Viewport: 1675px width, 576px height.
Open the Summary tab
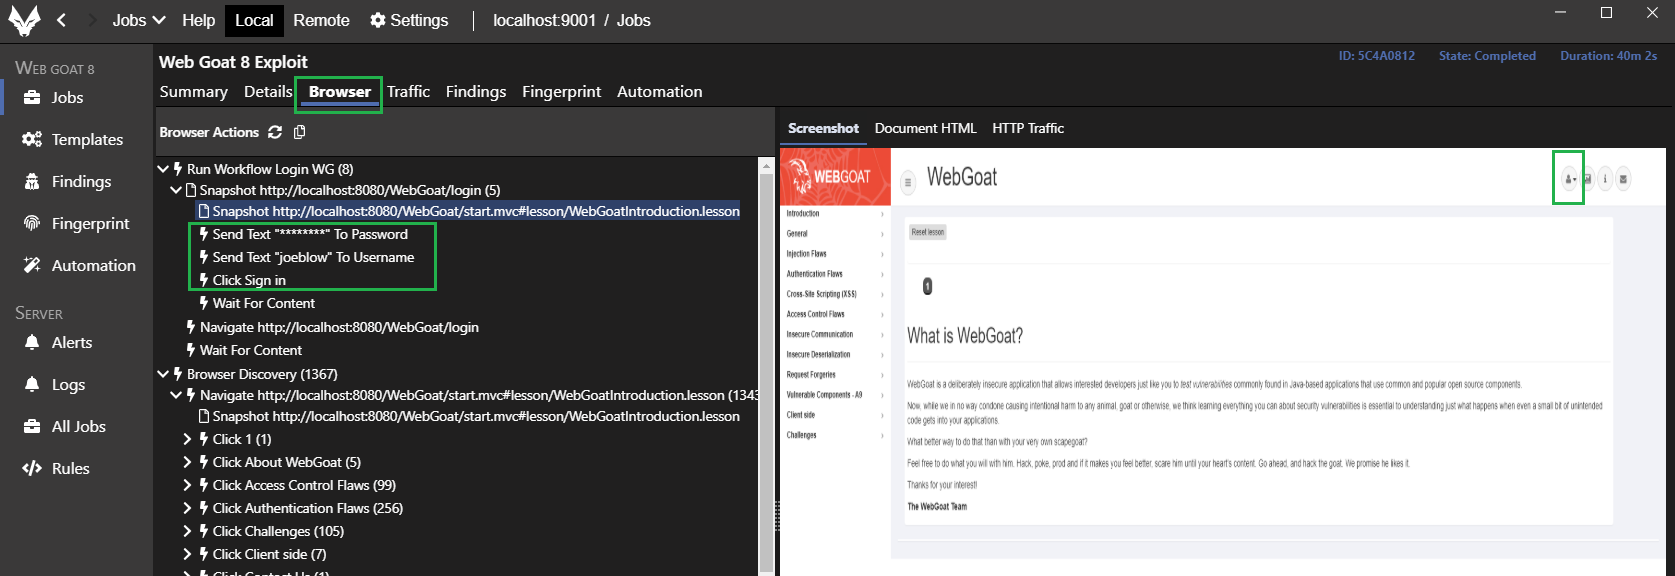[x=193, y=92]
